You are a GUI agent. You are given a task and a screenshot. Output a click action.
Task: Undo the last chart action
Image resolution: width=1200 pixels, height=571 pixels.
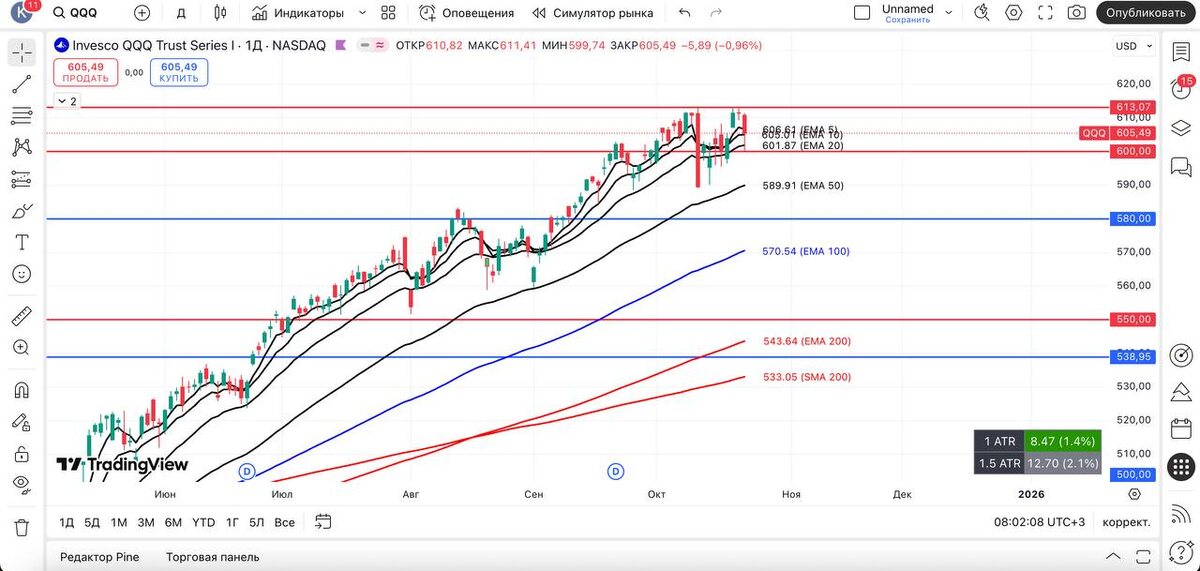click(685, 13)
